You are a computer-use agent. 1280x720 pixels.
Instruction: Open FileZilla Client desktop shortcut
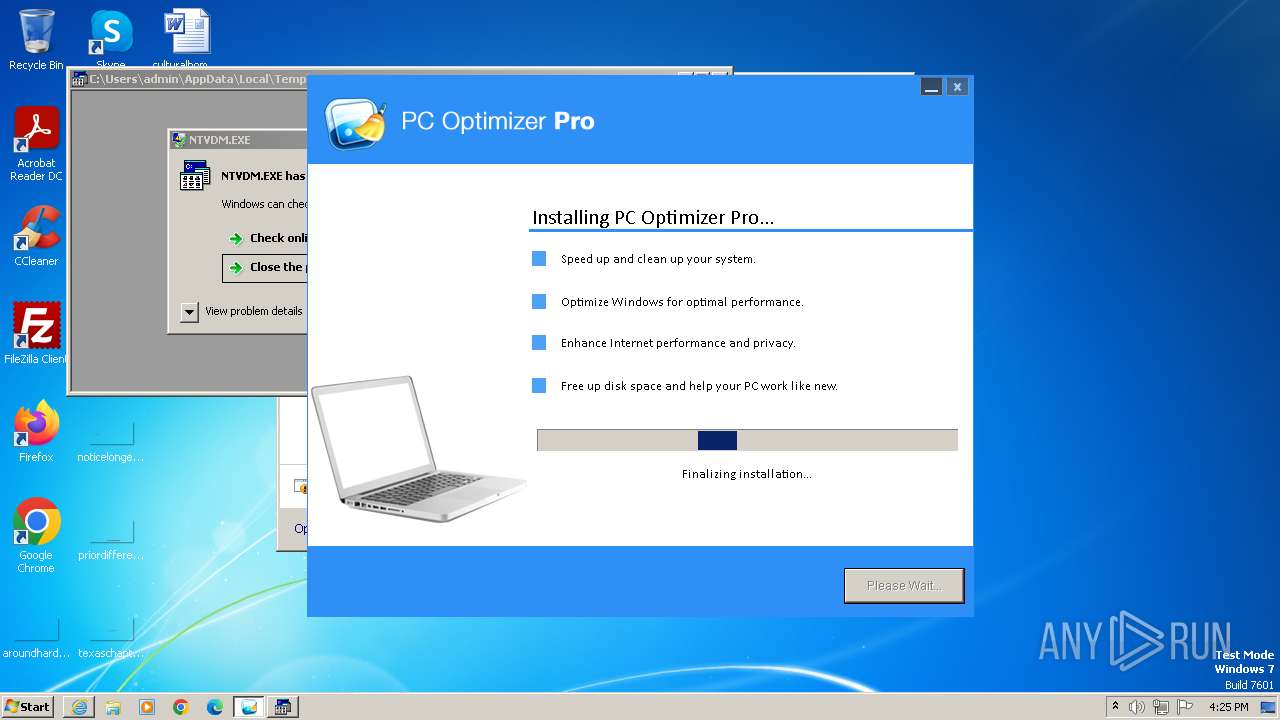point(36,333)
